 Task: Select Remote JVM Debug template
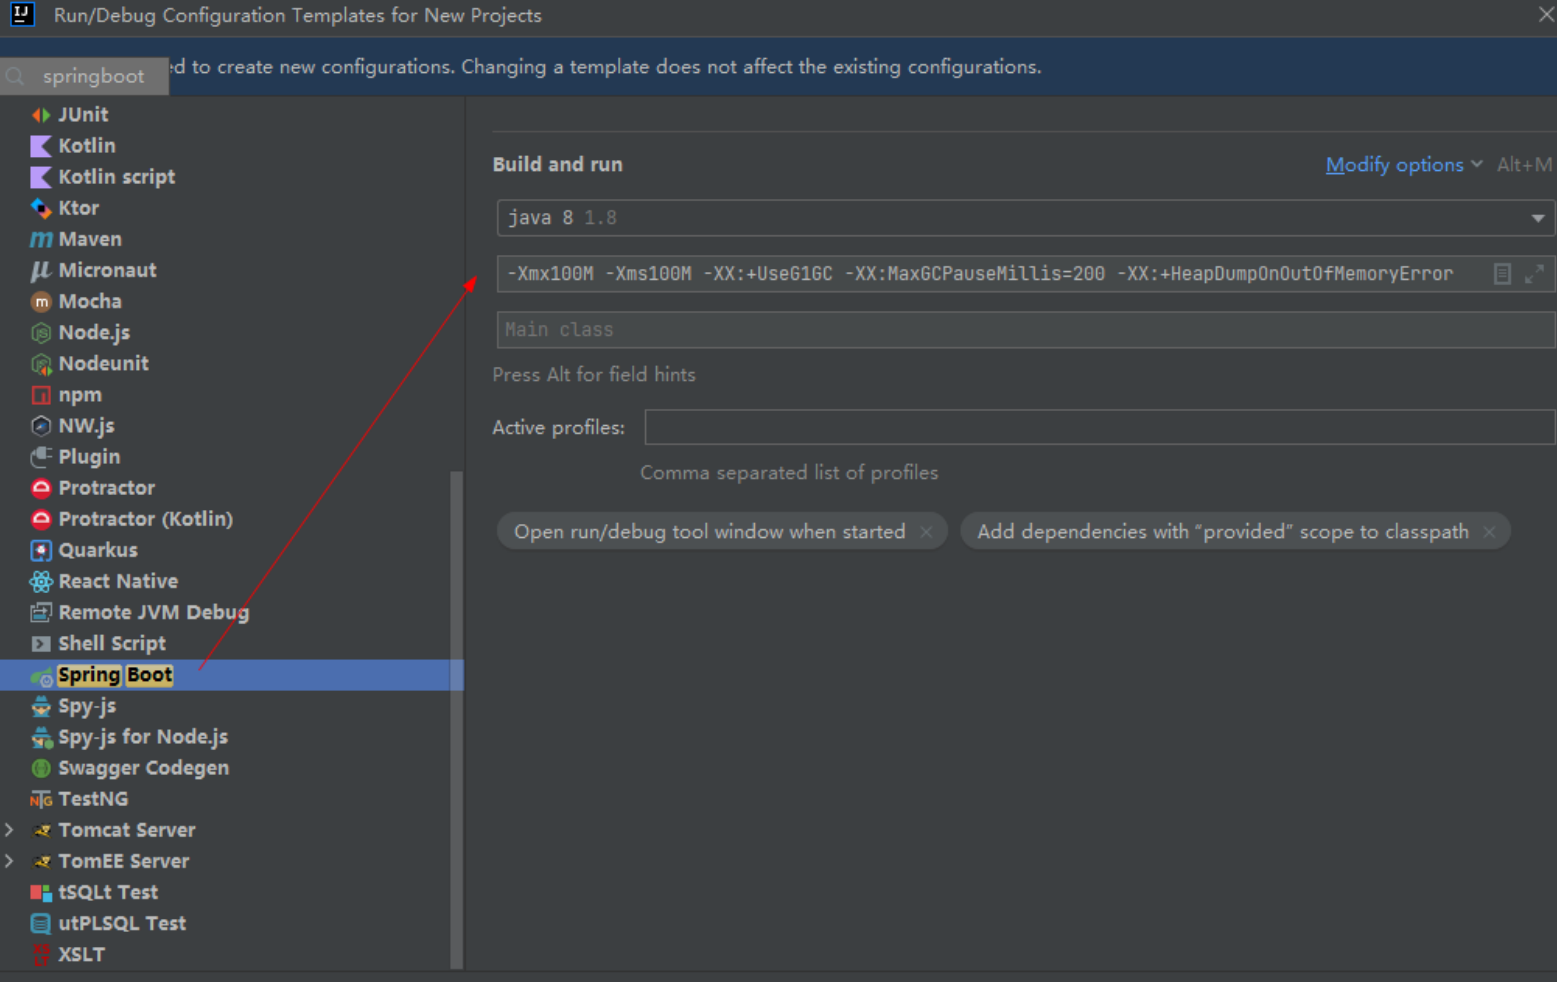[153, 612]
